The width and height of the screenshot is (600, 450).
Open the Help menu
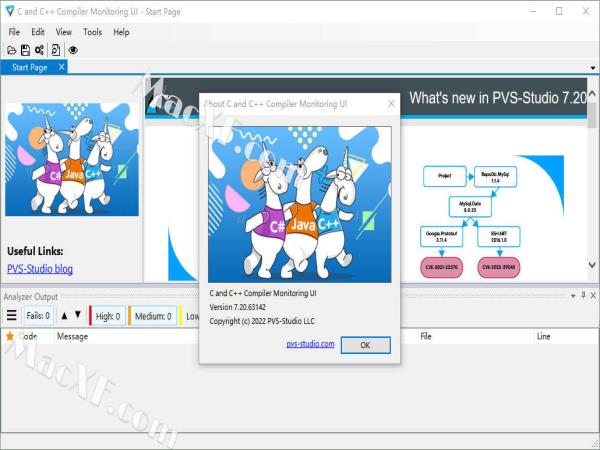121,32
